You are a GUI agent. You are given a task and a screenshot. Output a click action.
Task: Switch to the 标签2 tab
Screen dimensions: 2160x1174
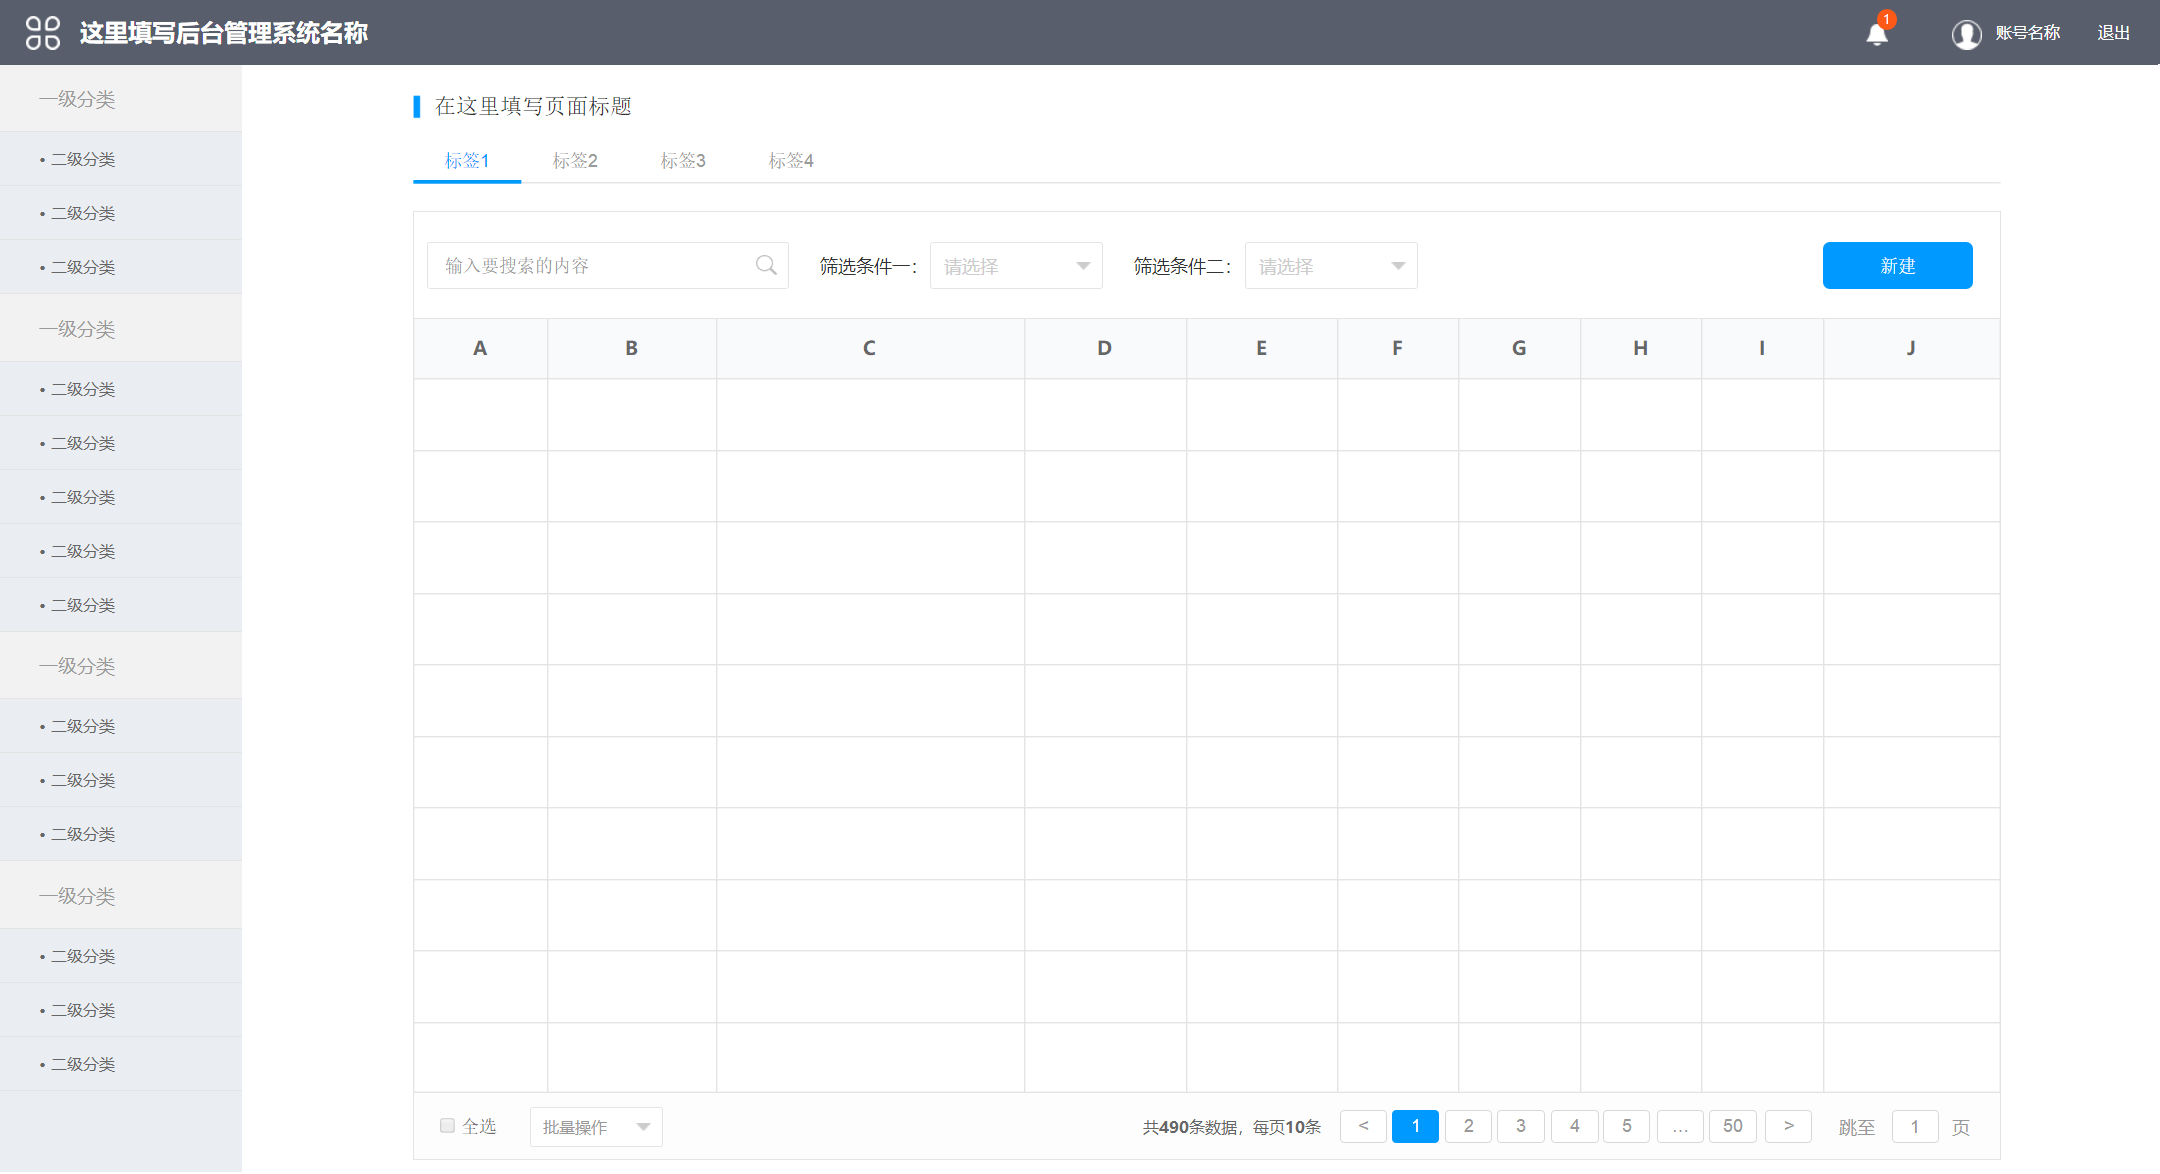tap(575, 161)
